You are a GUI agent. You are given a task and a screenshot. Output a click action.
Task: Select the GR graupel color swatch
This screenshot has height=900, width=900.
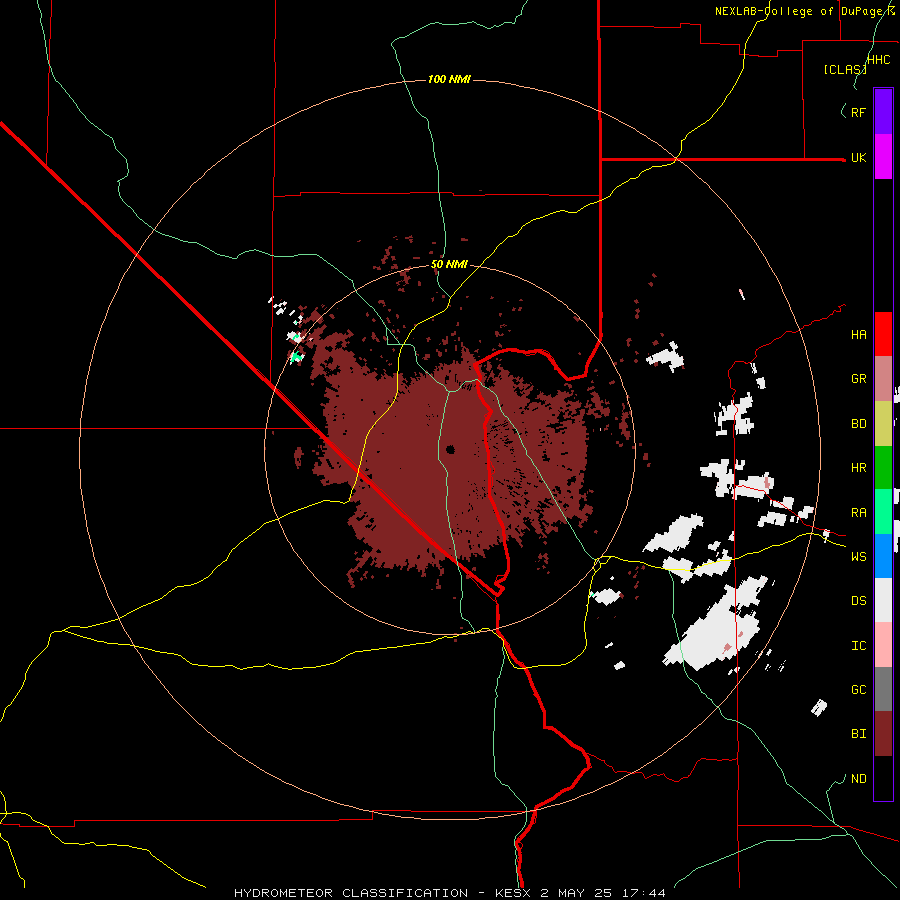[x=883, y=379]
